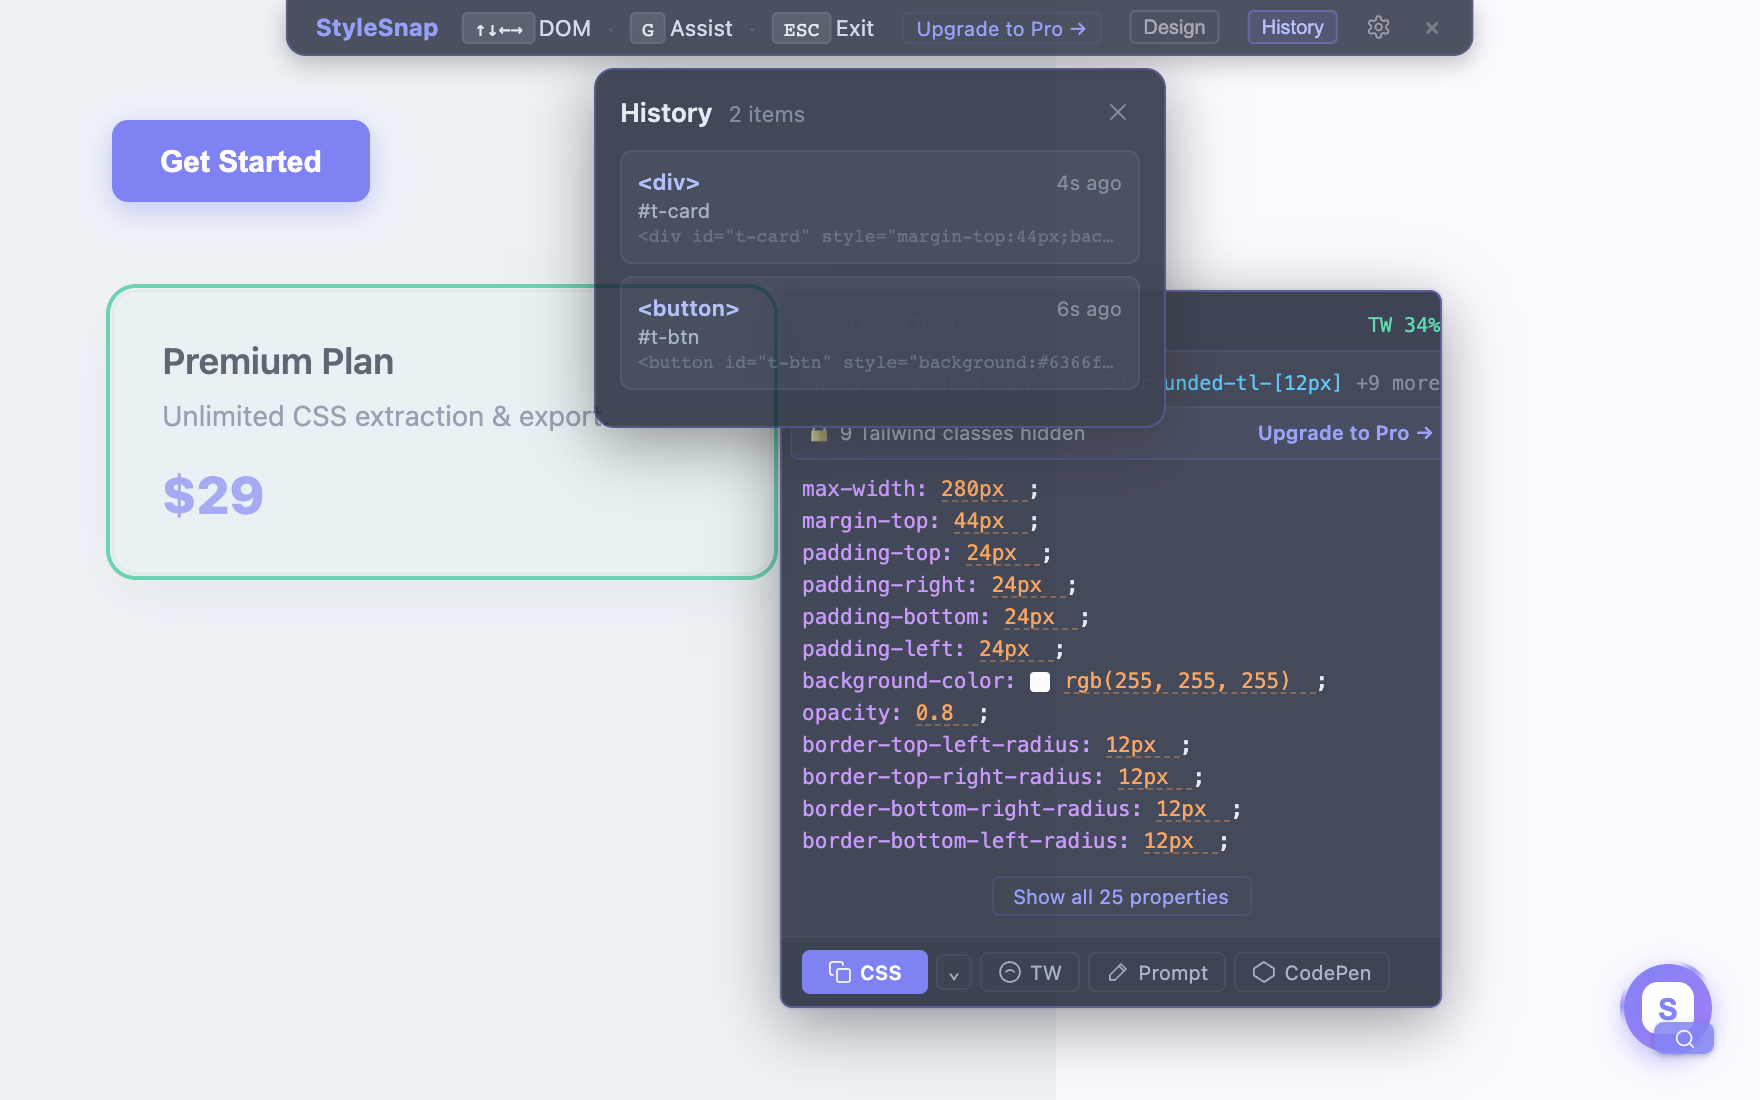The image size is (1760, 1100).
Task: Show all 25 properties
Action: point(1121,897)
